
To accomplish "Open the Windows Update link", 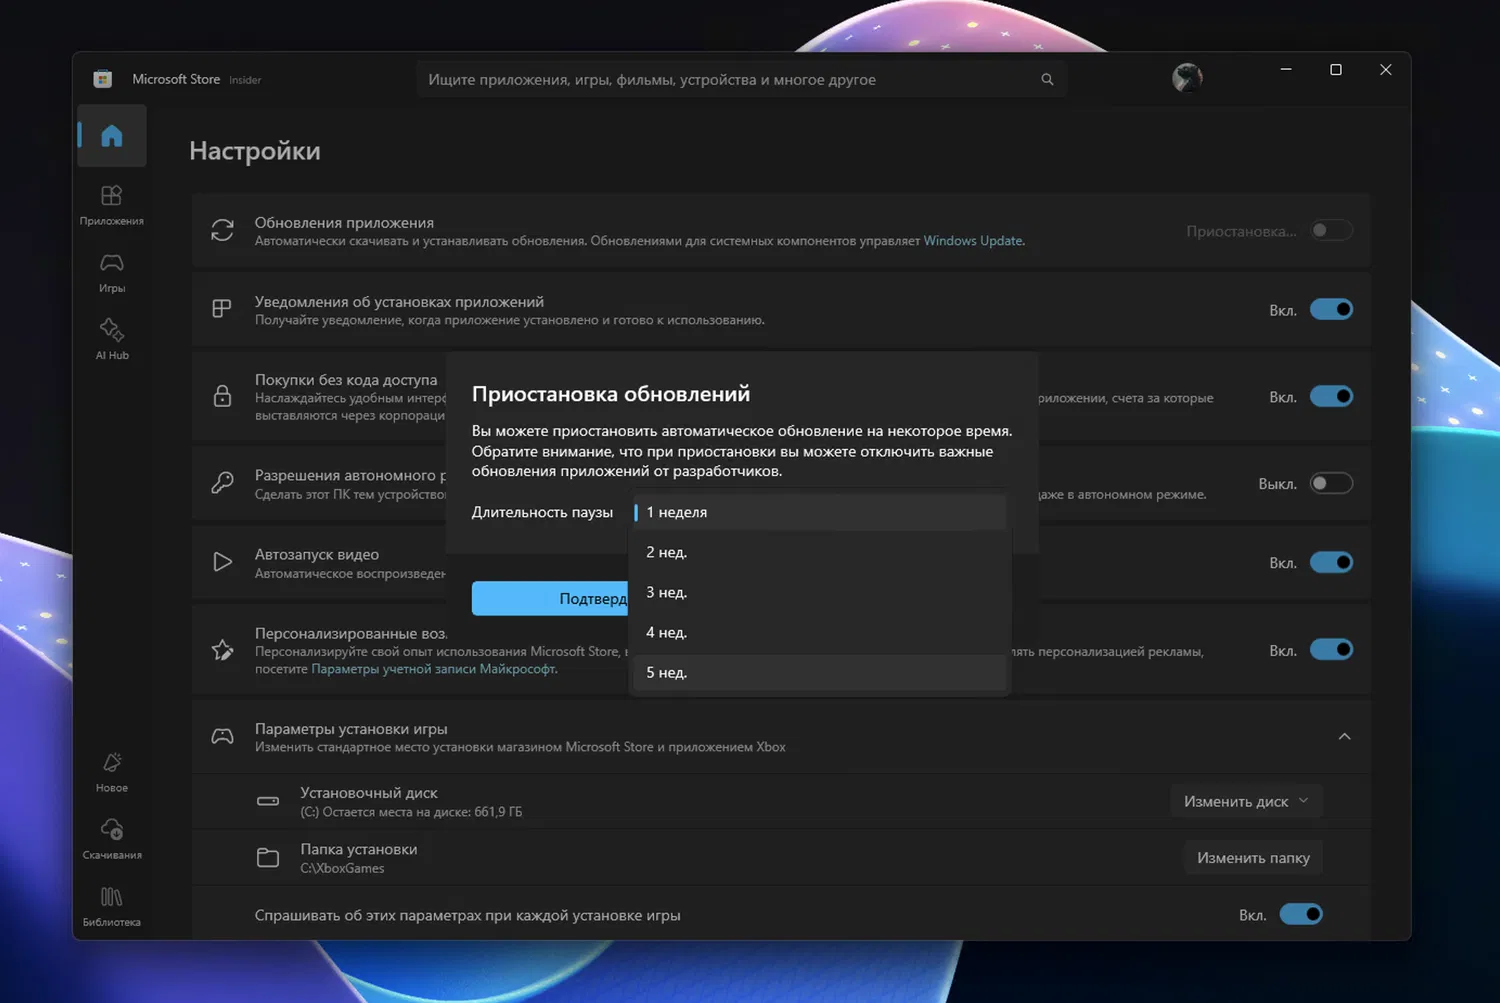I will pos(973,241).
